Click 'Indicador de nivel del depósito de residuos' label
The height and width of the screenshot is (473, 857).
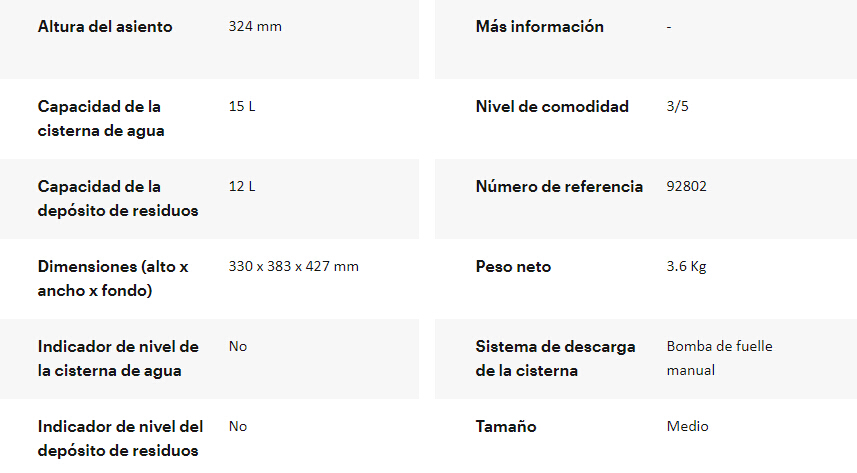[120, 438]
